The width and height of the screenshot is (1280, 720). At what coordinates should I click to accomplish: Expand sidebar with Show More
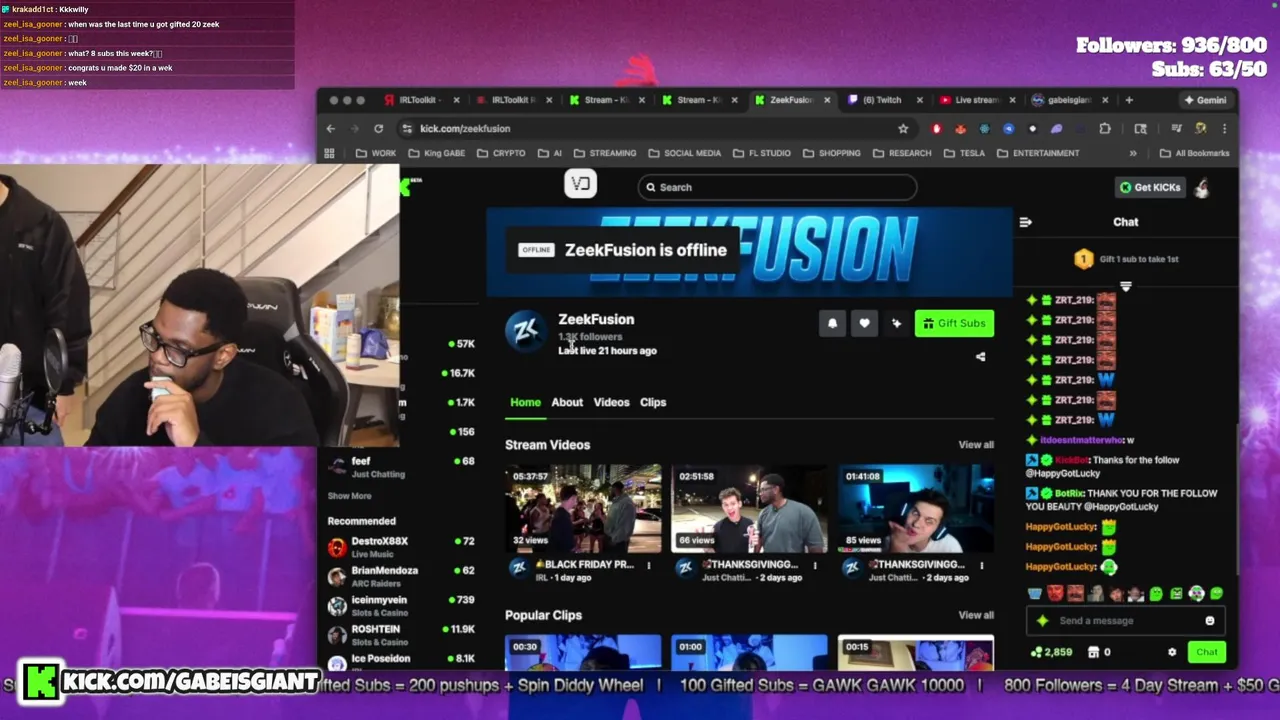349,496
